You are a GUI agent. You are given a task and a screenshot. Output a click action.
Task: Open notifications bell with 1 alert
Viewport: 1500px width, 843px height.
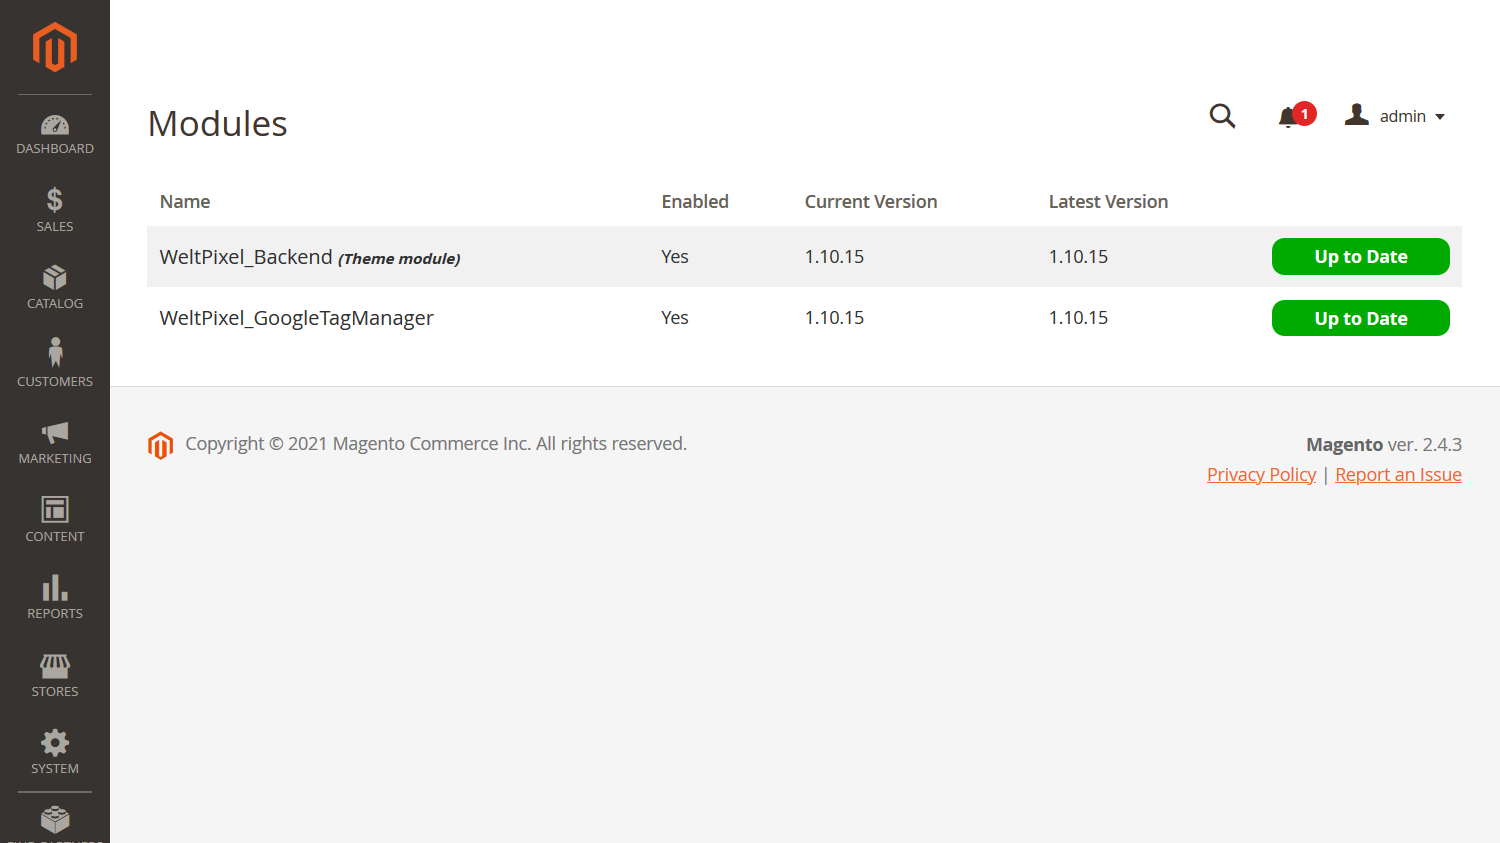(1296, 116)
